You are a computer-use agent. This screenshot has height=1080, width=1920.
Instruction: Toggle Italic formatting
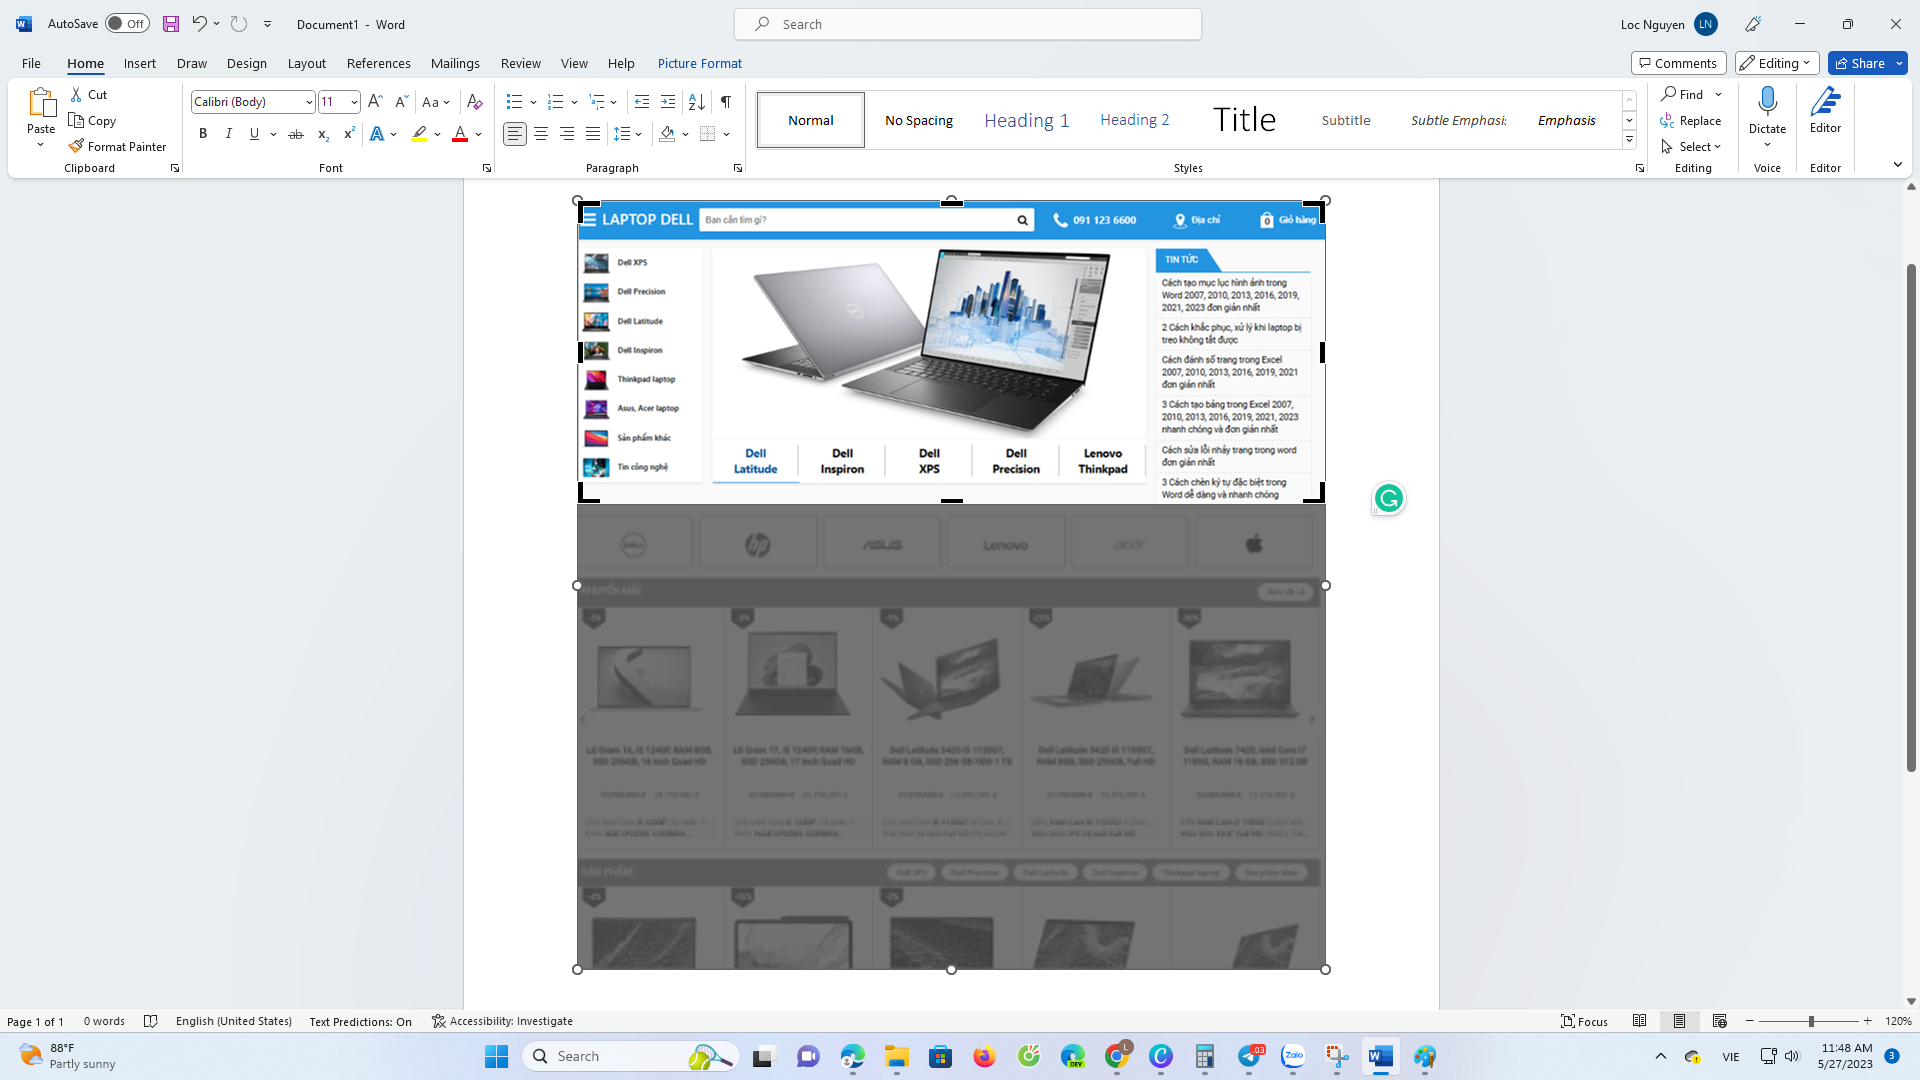(x=229, y=134)
